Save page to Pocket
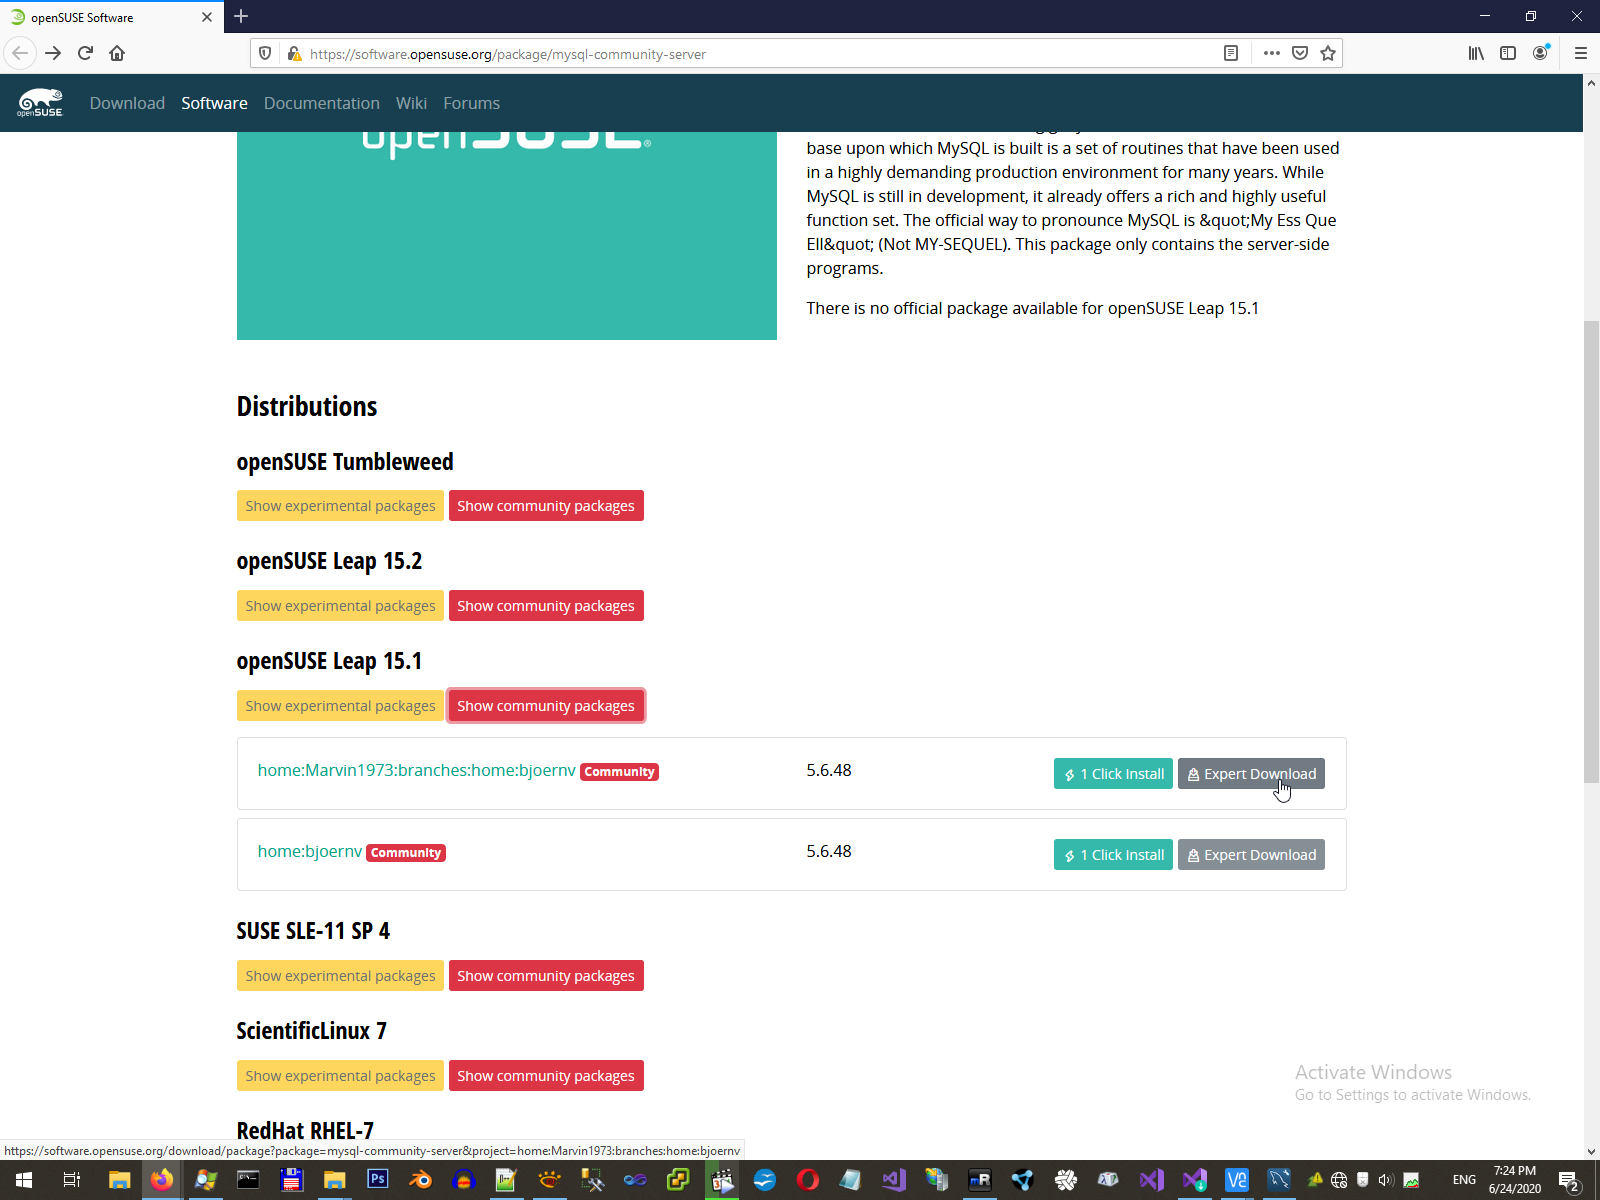 coord(1300,53)
